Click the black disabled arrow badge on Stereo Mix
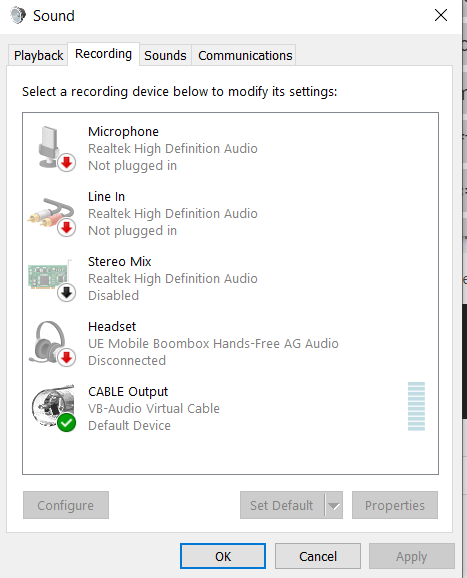The image size is (467, 578). coord(66,293)
